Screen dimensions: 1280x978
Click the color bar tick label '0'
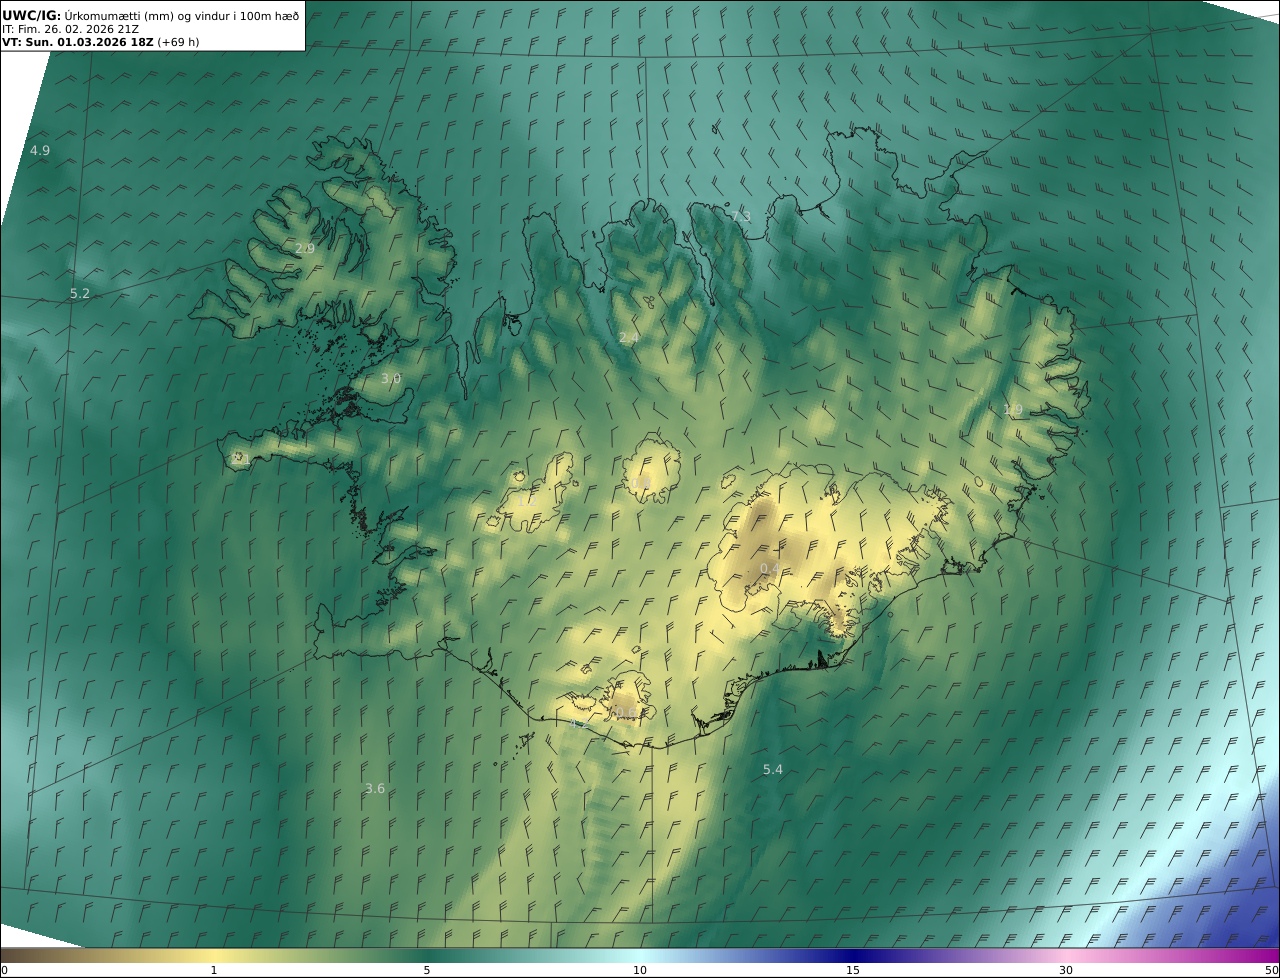4,970
